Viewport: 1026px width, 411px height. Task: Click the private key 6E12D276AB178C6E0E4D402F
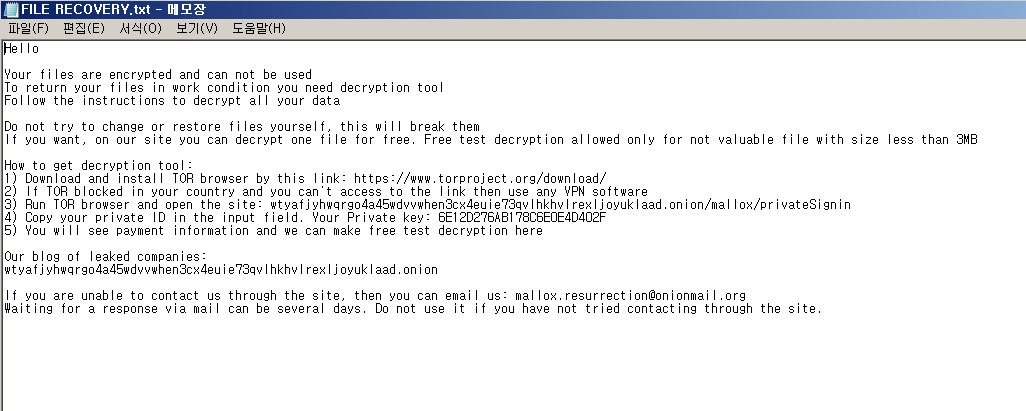tap(522, 218)
